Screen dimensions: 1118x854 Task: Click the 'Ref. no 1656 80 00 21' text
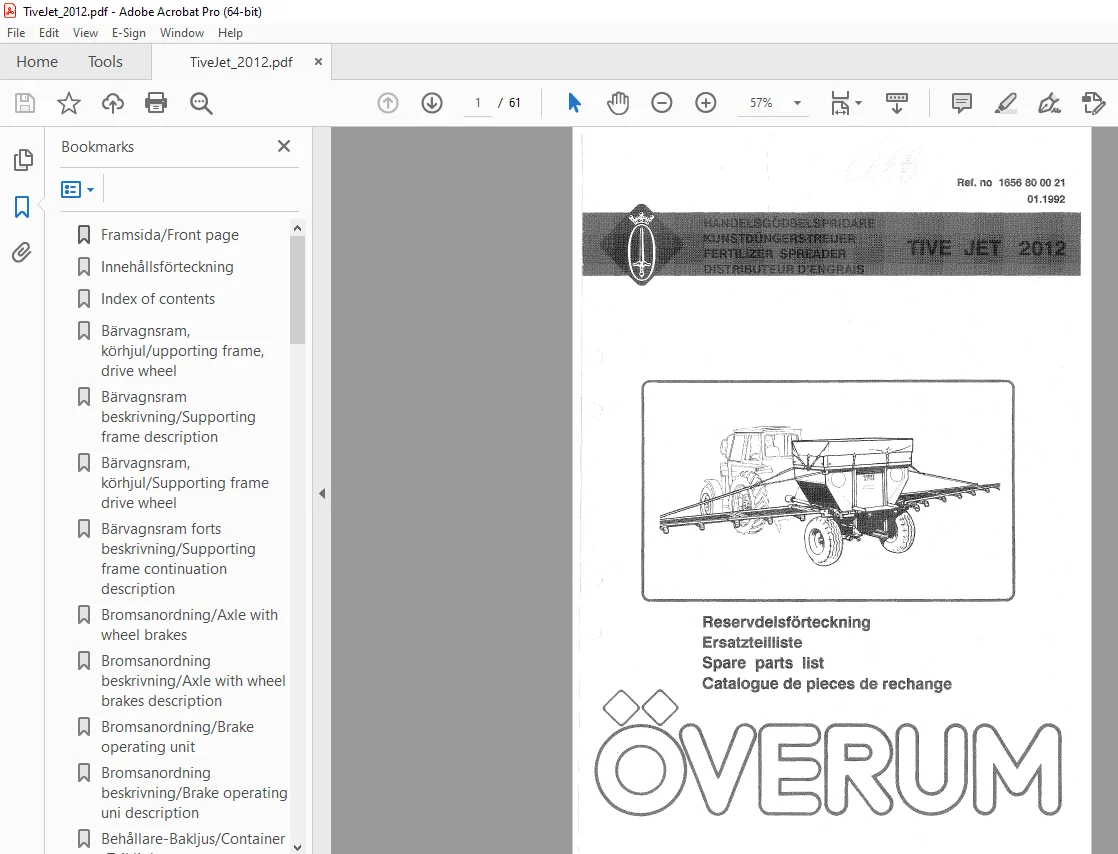click(x=1011, y=182)
